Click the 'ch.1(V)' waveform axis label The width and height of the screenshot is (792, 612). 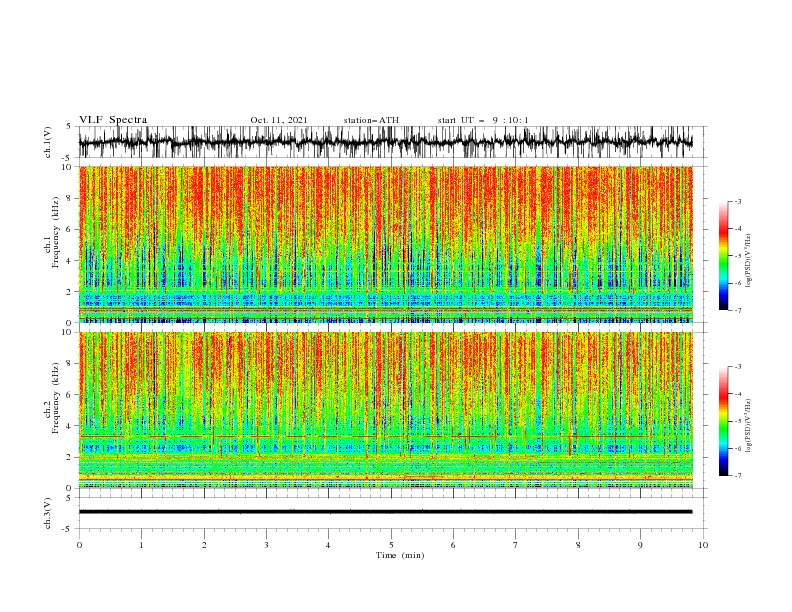48,142
